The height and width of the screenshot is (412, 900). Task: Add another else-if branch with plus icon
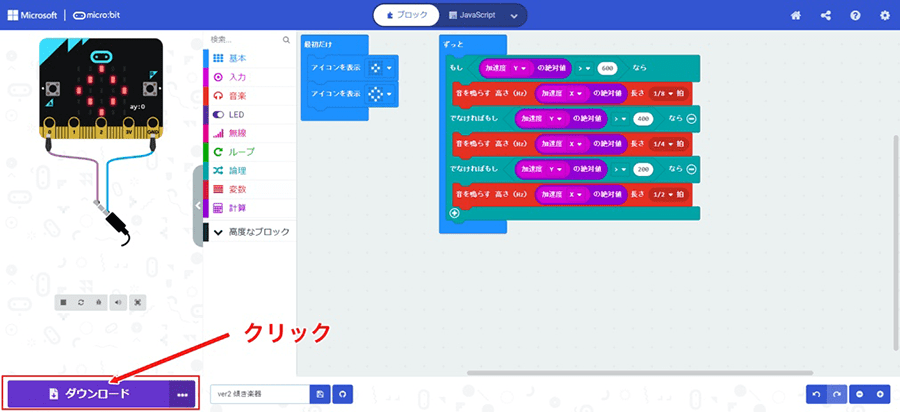[455, 213]
